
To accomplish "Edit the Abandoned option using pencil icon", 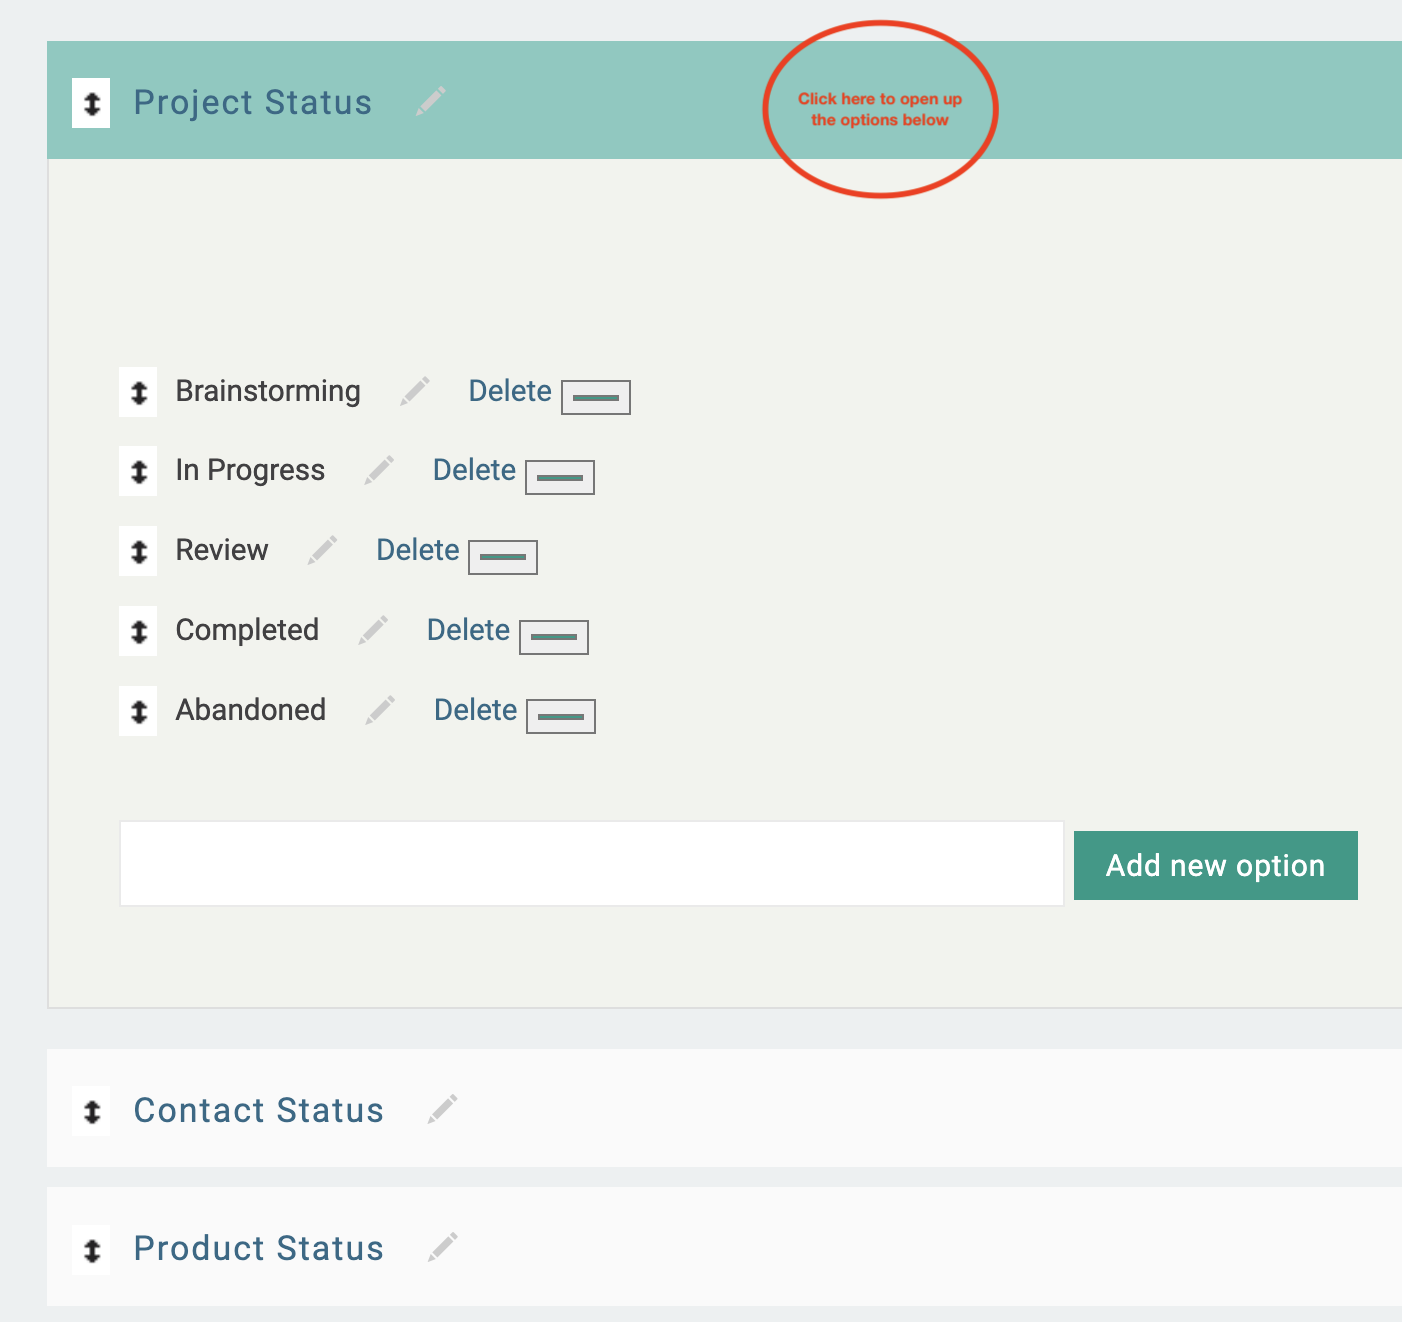I will pyautogui.click(x=380, y=710).
